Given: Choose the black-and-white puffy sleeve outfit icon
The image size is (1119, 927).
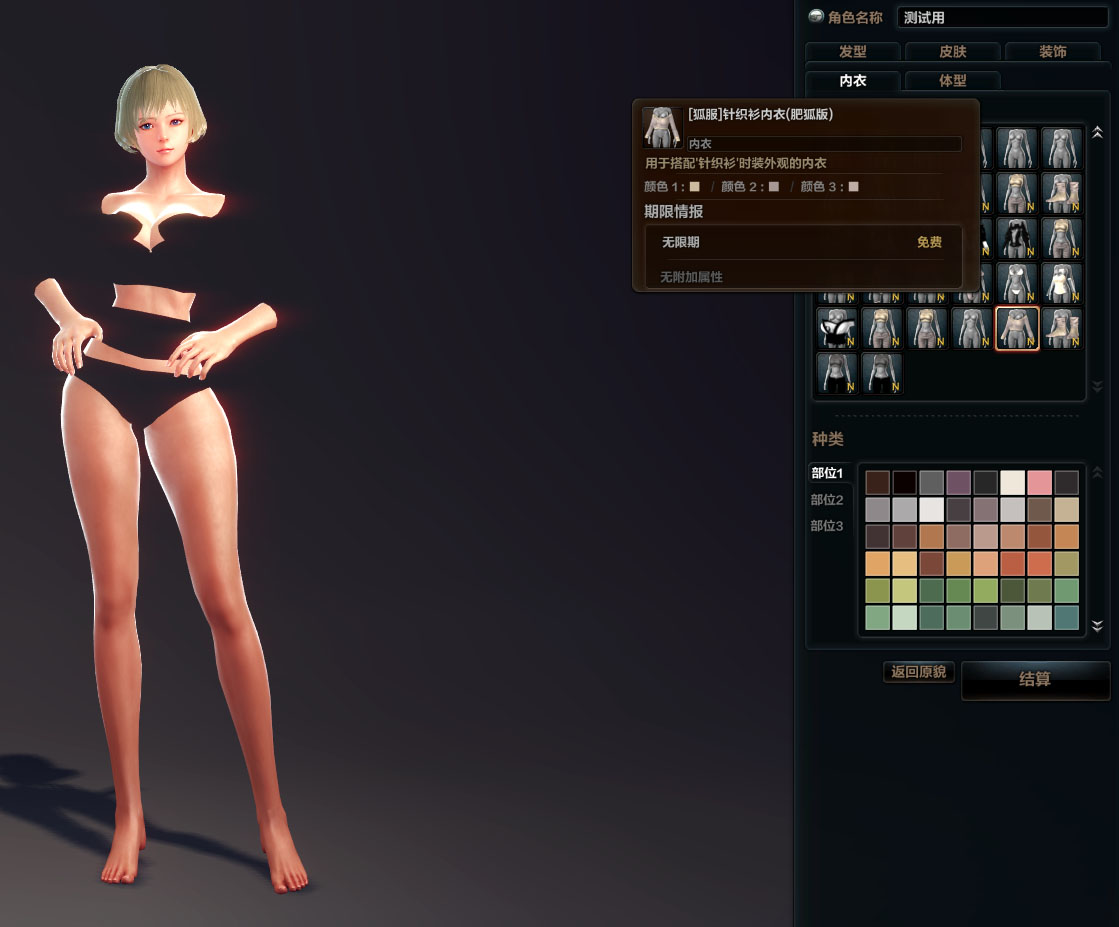Looking at the screenshot, I should tap(837, 329).
